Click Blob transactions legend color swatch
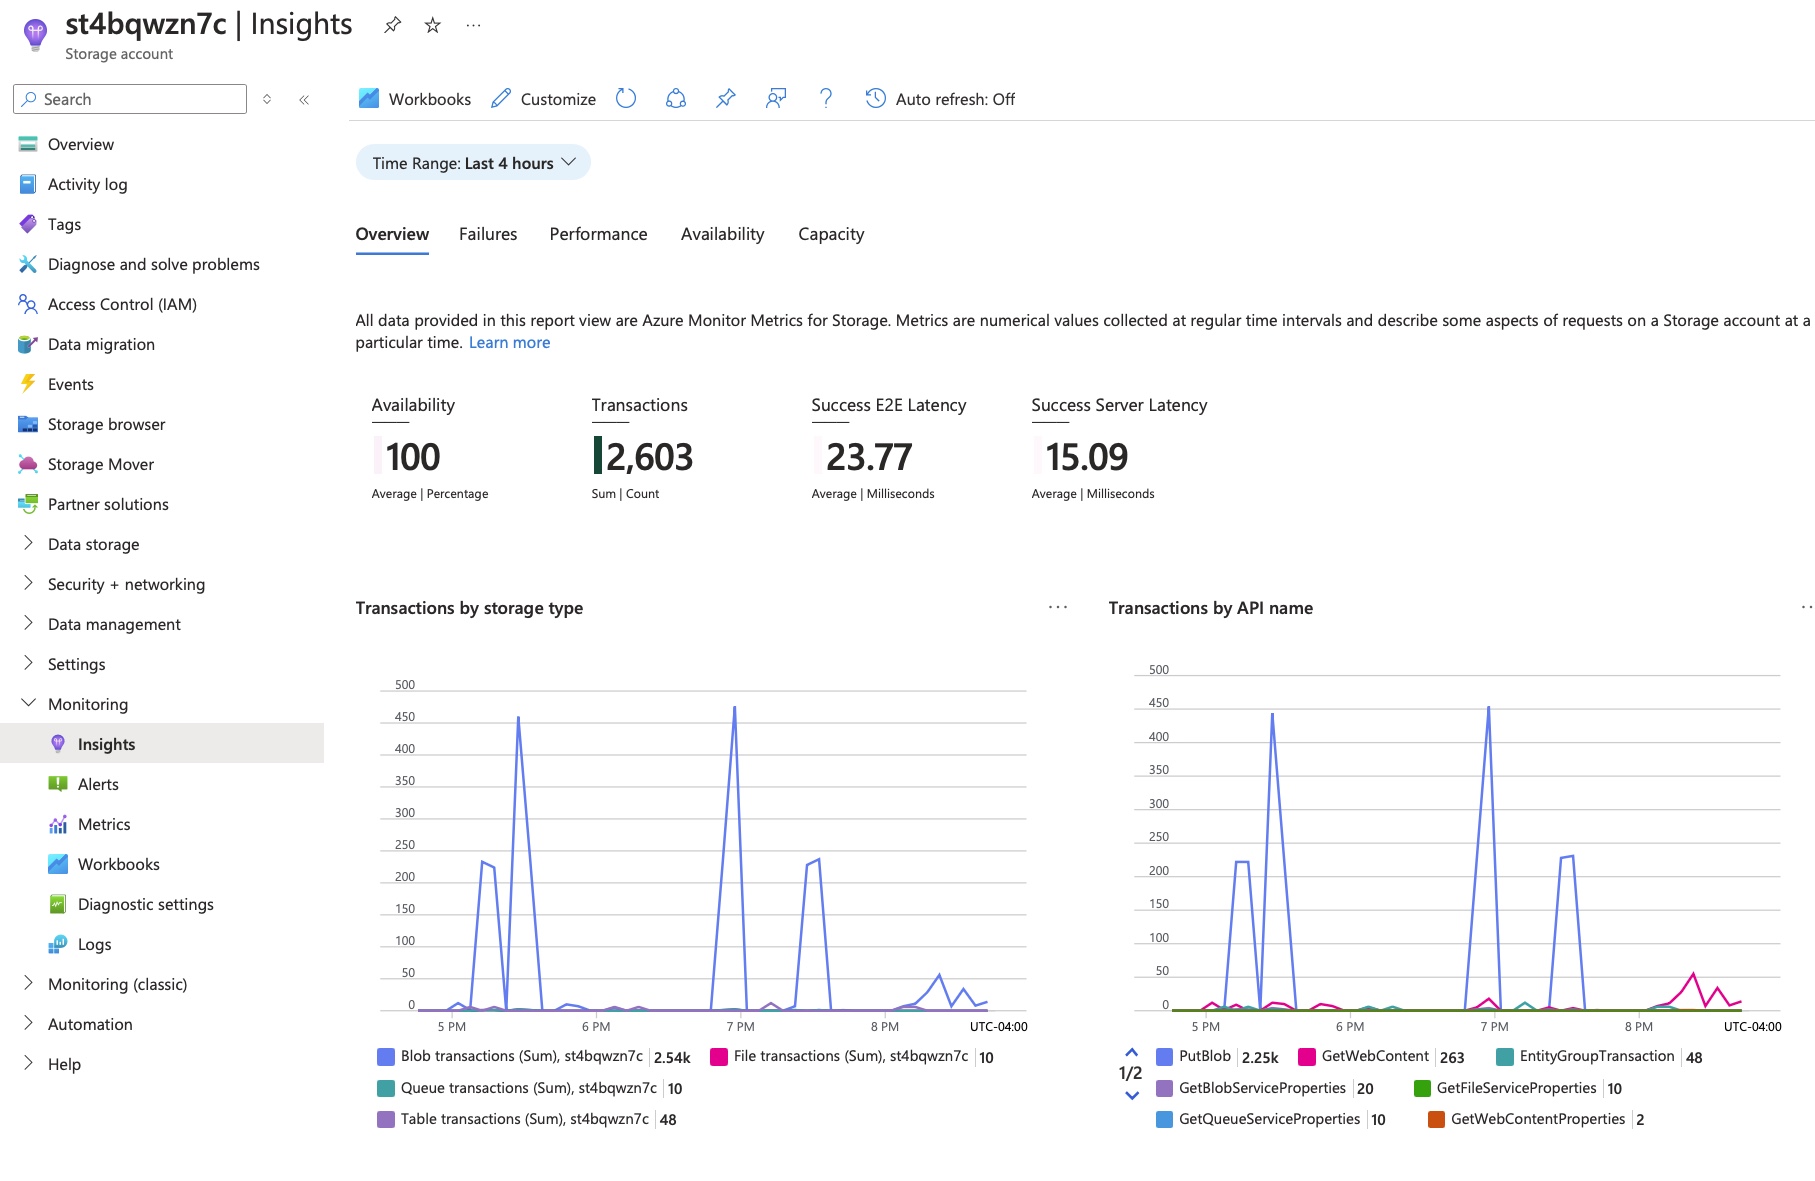Screen dimensions: 1815x1181 [385, 1057]
